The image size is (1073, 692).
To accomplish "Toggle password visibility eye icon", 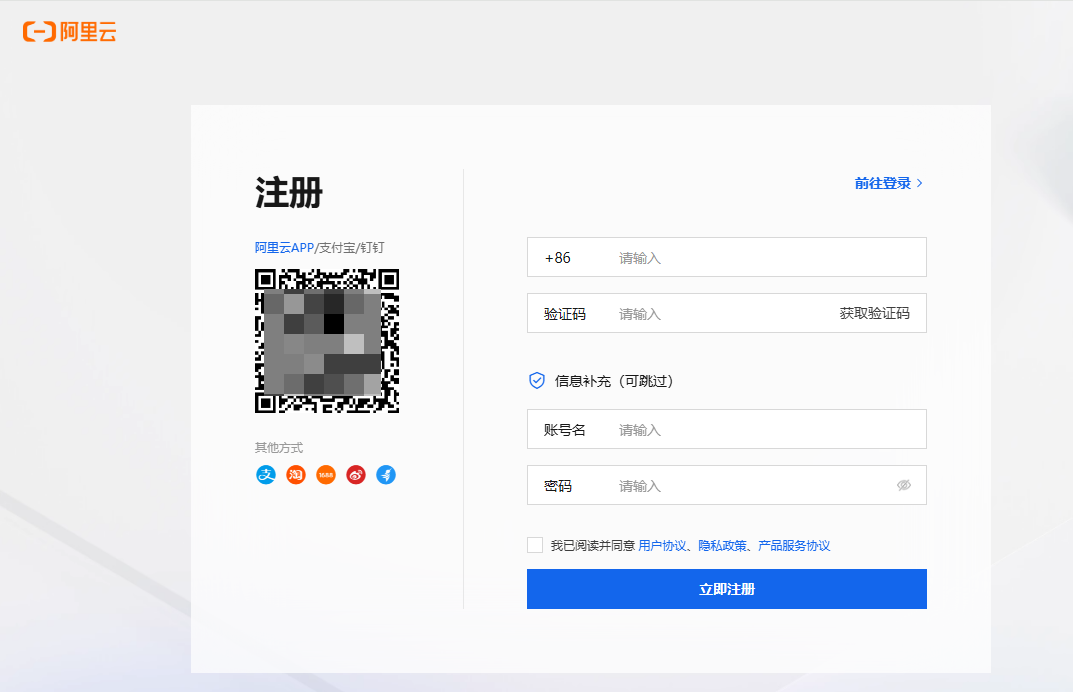I will click(x=904, y=485).
